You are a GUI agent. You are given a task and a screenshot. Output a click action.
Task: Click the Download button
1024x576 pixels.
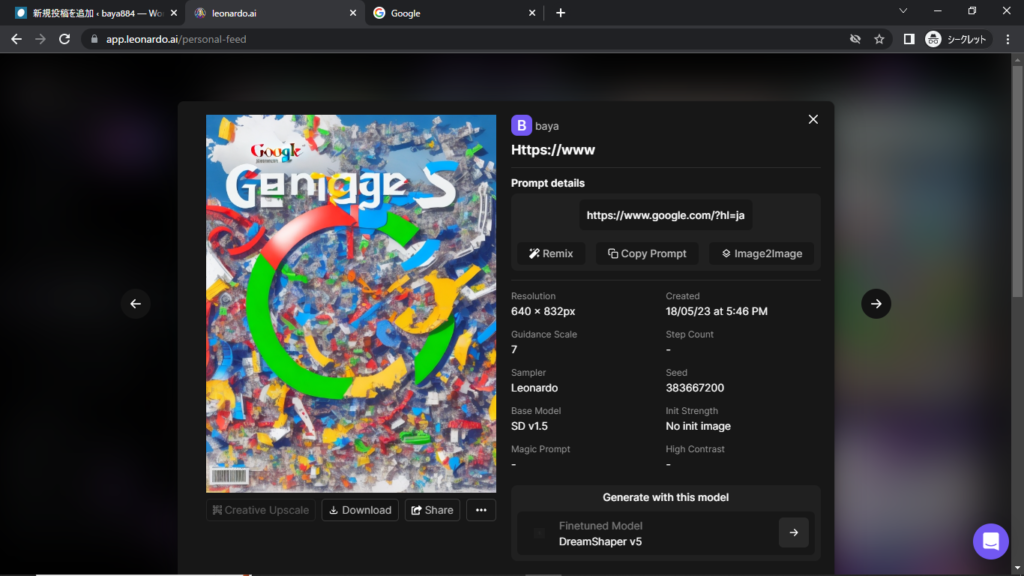point(360,510)
